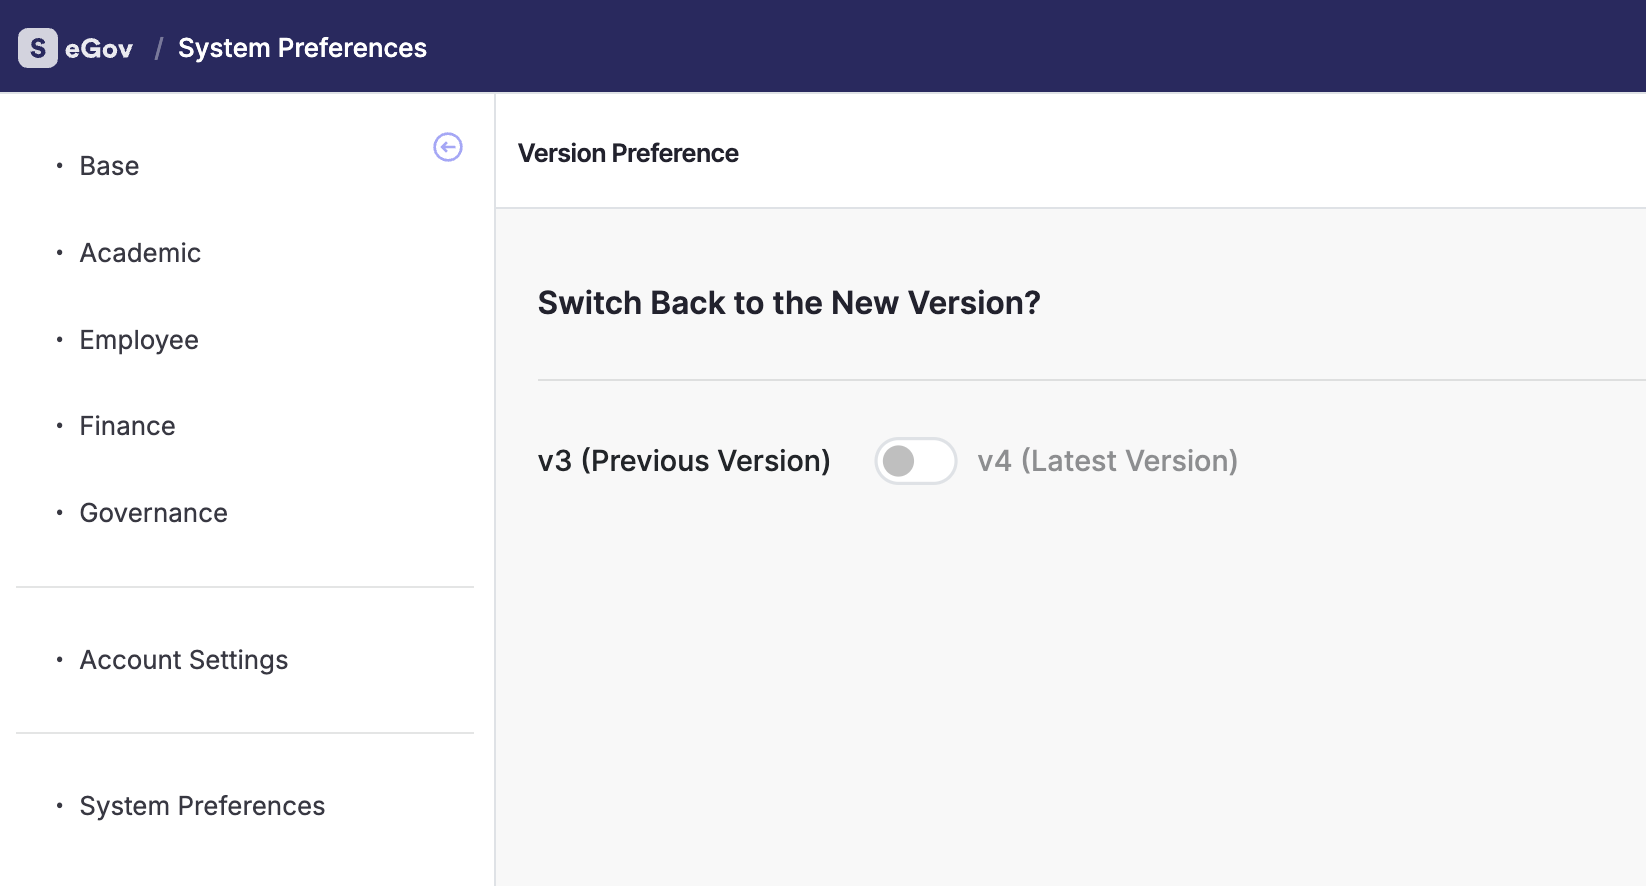Viewport: 1646px width, 886px height.
Task: Open the Governance preferences section
Action: [x=153, y=513]
